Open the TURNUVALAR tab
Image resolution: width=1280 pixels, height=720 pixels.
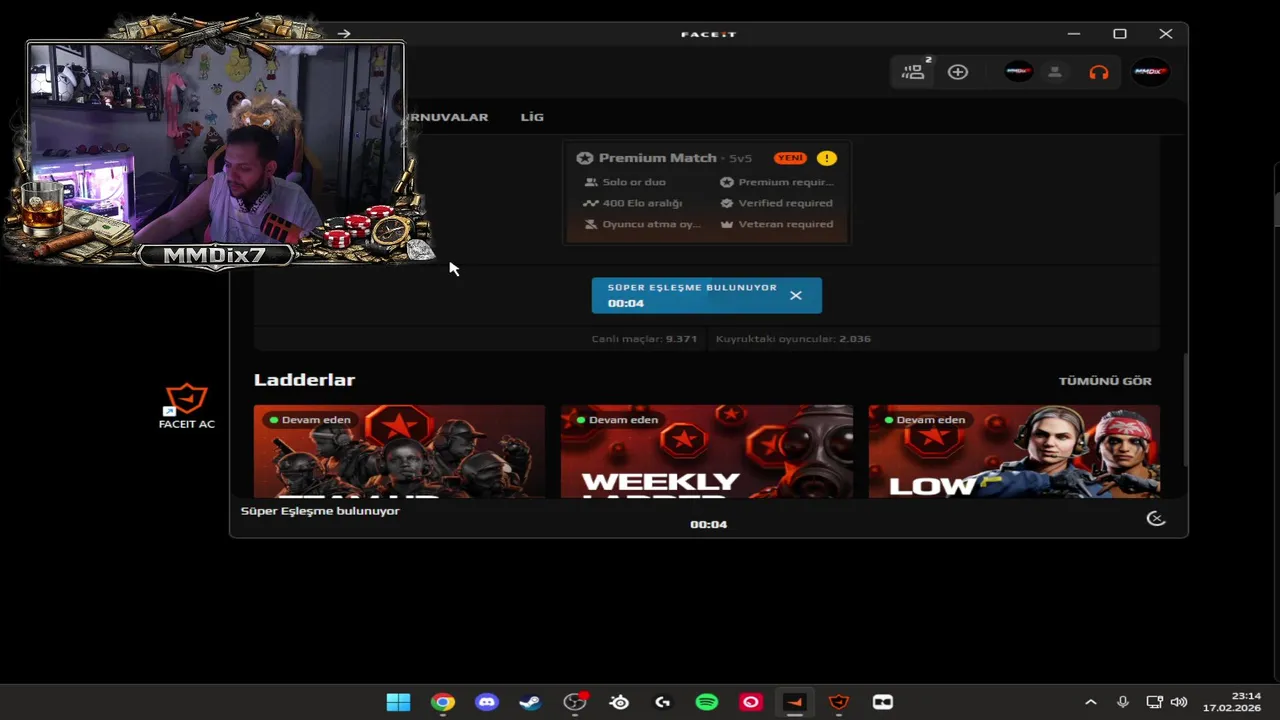[x=445, y=117]
